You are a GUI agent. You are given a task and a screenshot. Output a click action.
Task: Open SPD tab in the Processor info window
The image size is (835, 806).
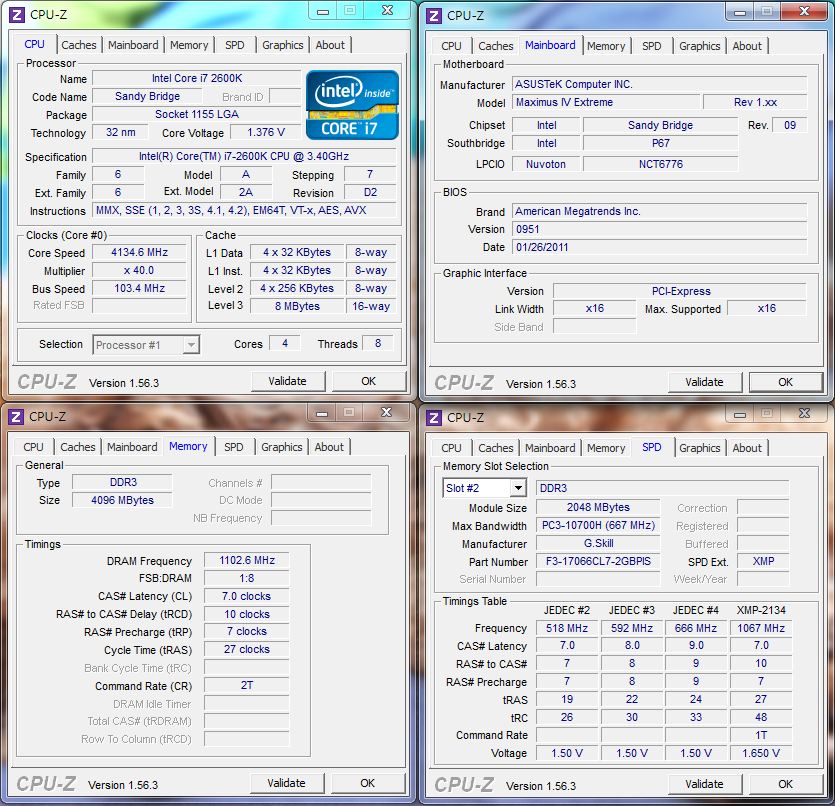[235, 45]
